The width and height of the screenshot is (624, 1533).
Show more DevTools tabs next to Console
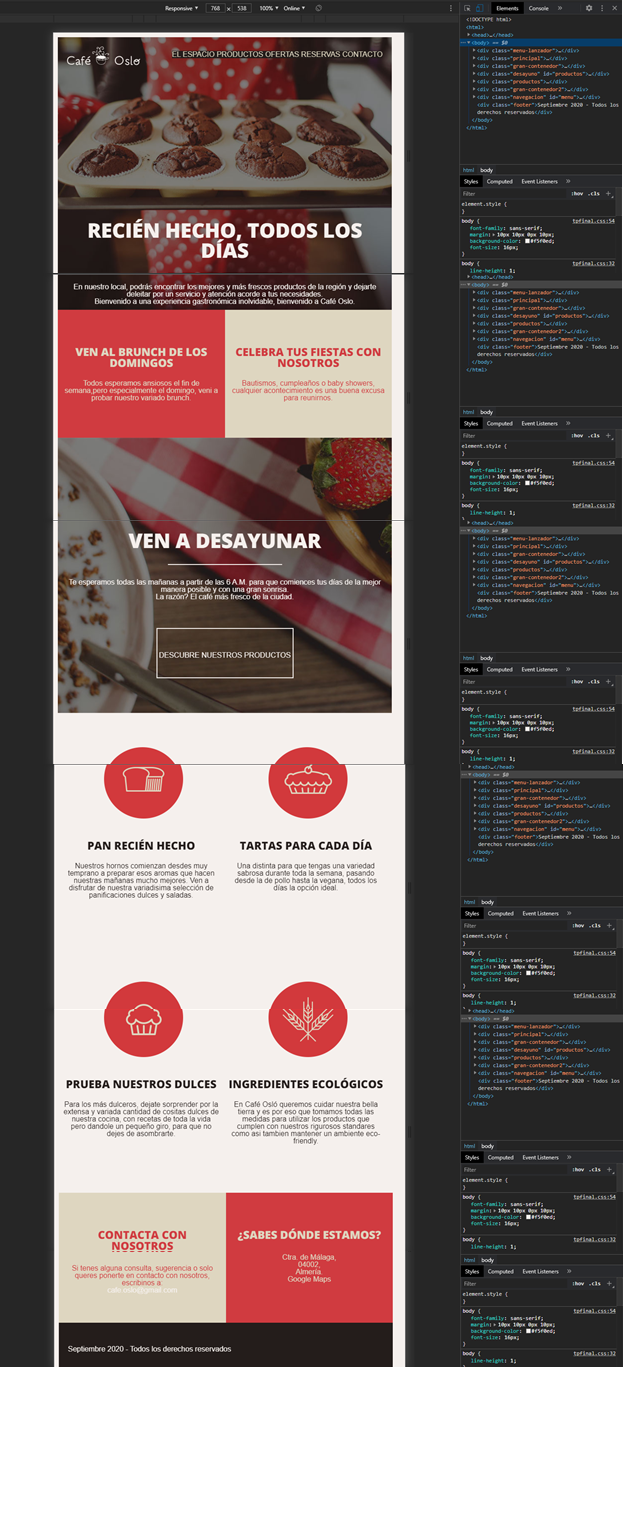pyautogui.click(x=559, y=8)
